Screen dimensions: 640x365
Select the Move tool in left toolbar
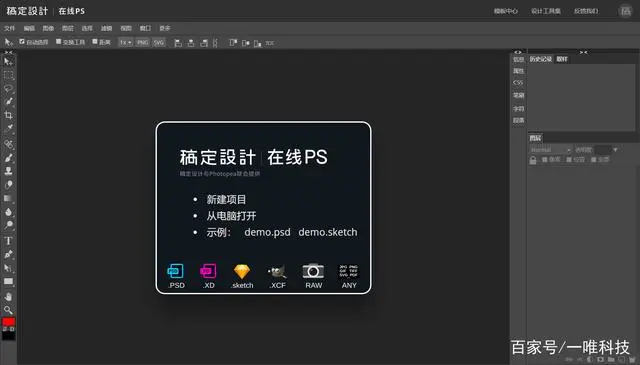click(x=8, y=62)
